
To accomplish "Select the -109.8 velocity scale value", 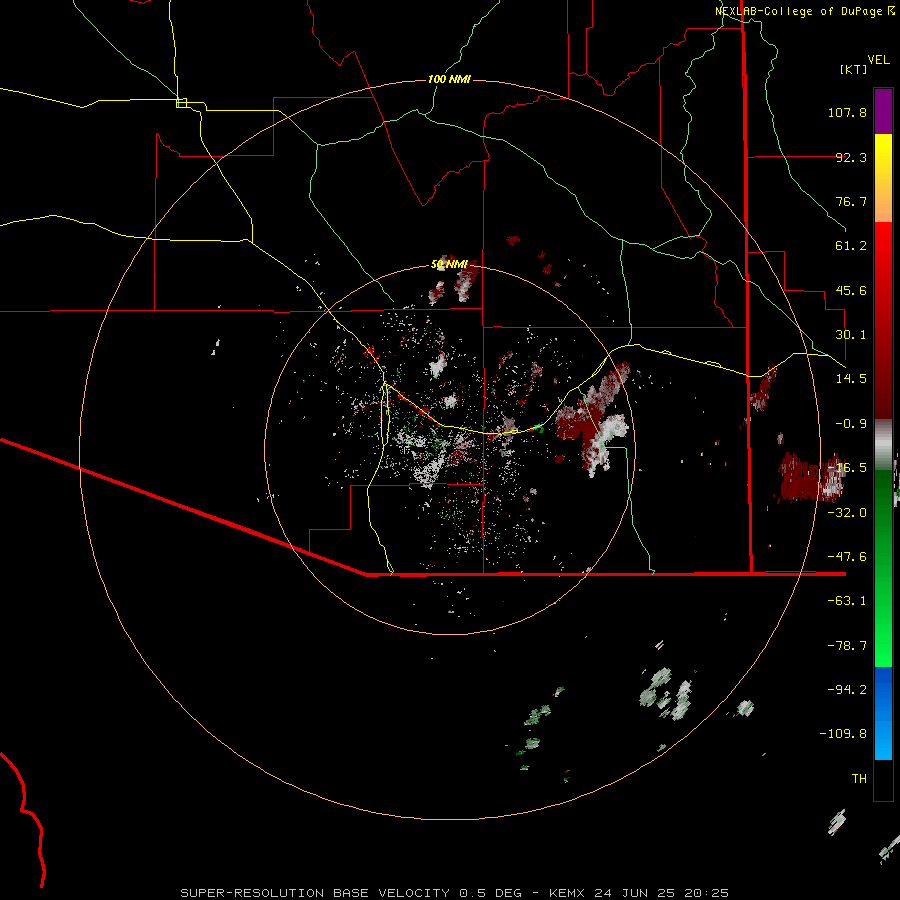I will click(843, 734).
